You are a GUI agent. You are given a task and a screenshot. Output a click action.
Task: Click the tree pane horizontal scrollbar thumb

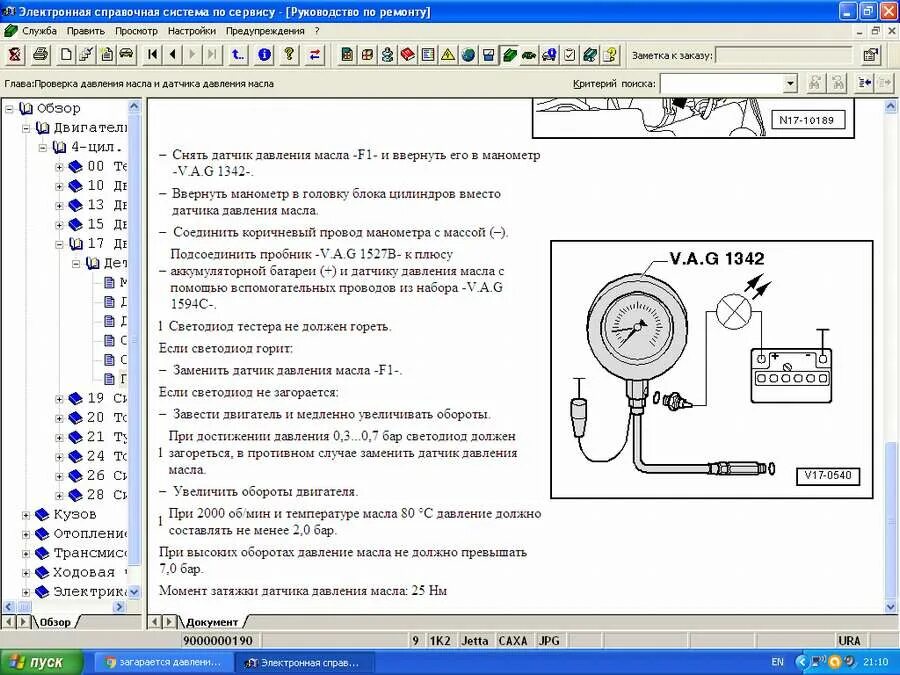click(x=25, y=607)
